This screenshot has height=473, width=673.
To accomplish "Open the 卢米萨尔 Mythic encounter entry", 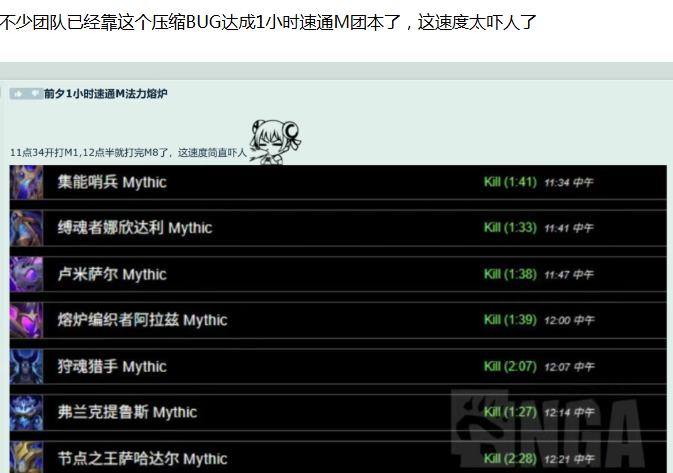I will tap(112, 274).
